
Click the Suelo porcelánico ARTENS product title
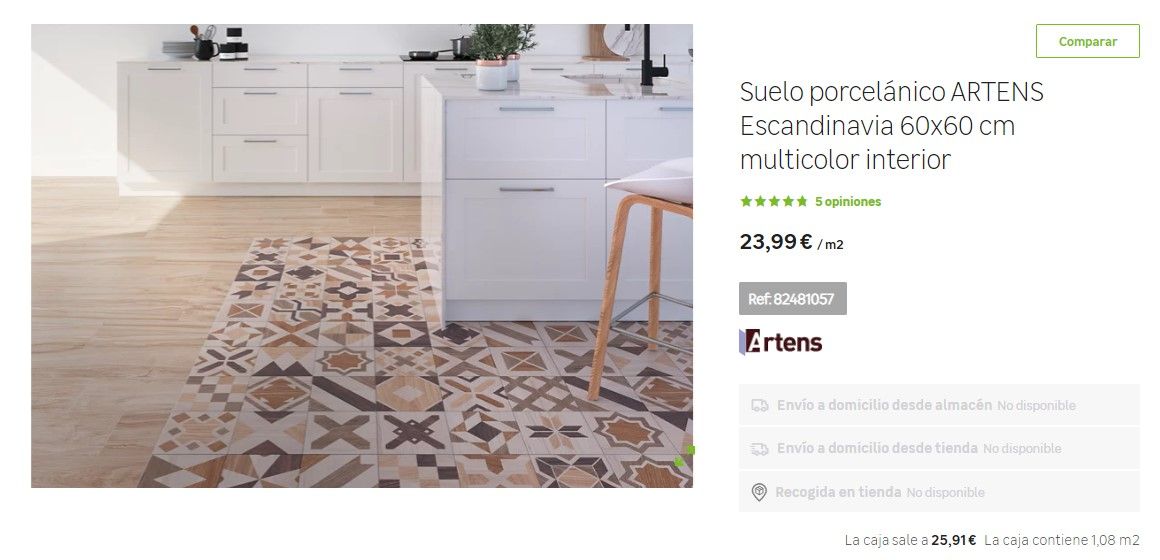pyautogui.click(x=891, y=125)
